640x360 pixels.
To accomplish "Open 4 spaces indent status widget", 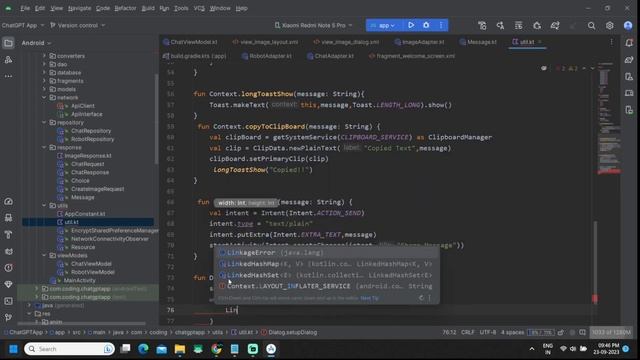I will coord(512,332).
